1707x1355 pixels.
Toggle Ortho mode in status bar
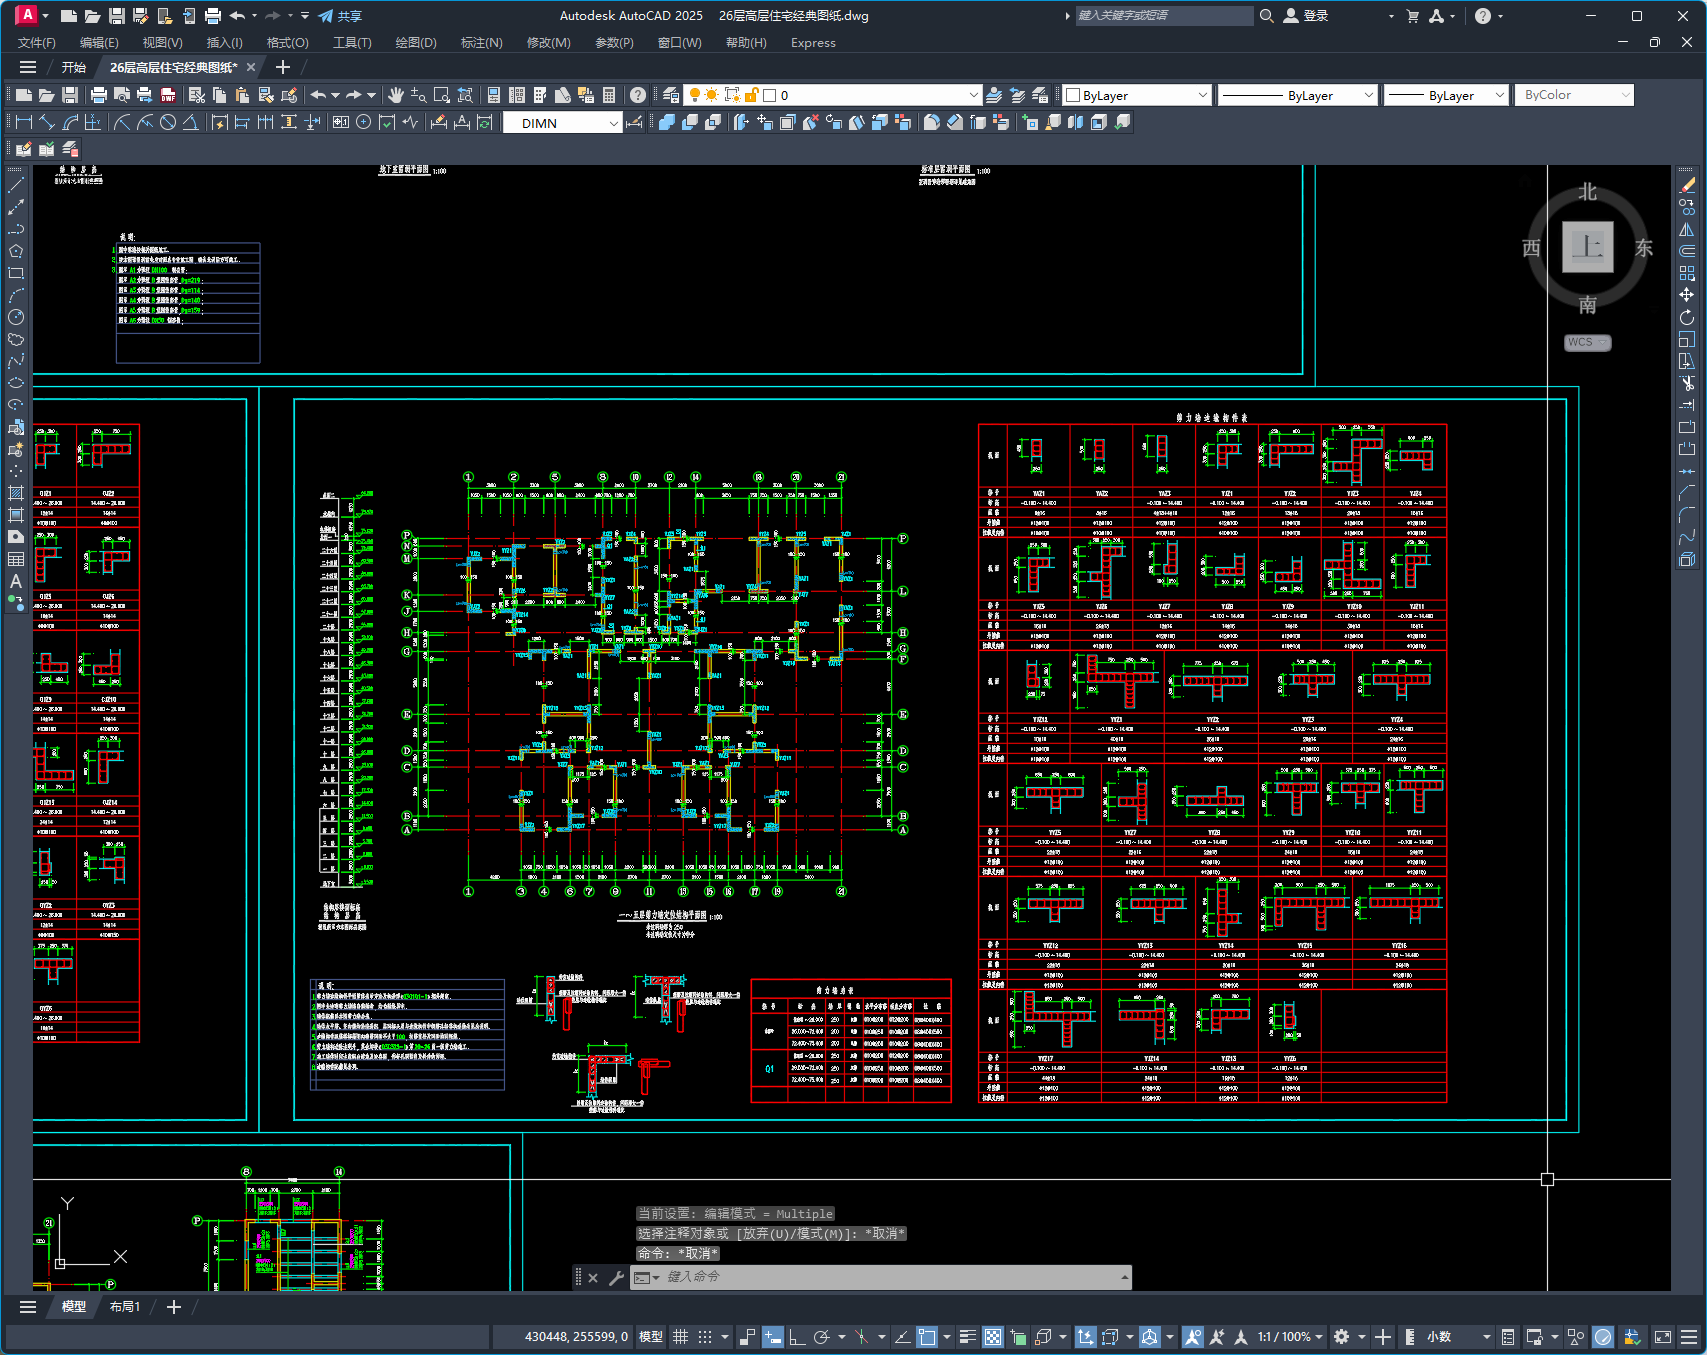[x=797, y=1337]
